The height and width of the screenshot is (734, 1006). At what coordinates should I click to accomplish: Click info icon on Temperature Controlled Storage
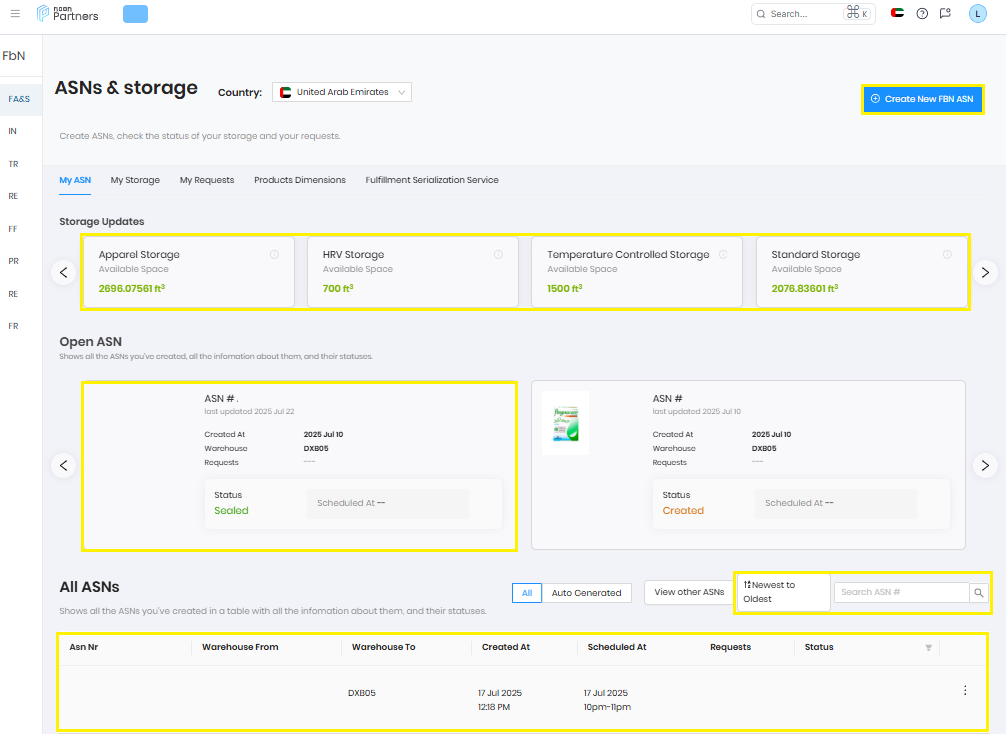[x=723, y=255]
